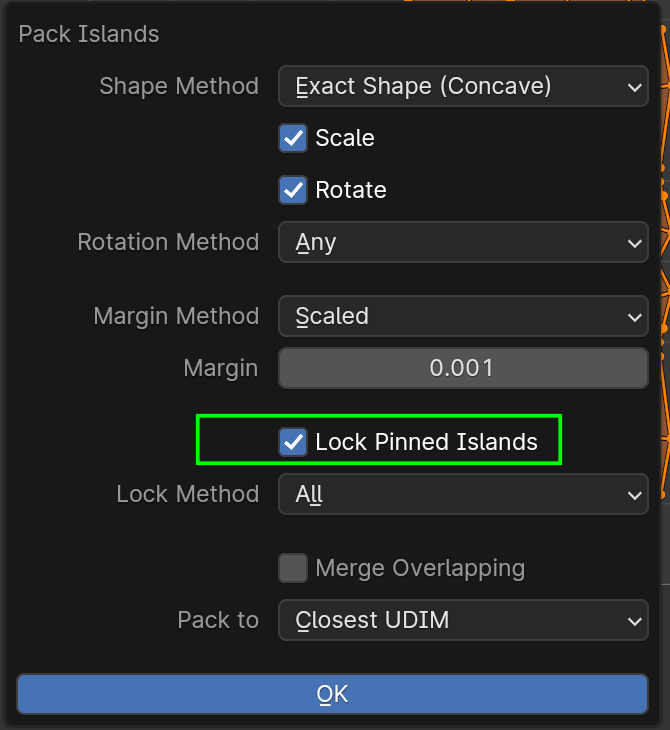The width and height of the screenshot is (670, 730).
Task: Click the chevron arrow on Exact Shape (Concave)
Action: [634, 88]
